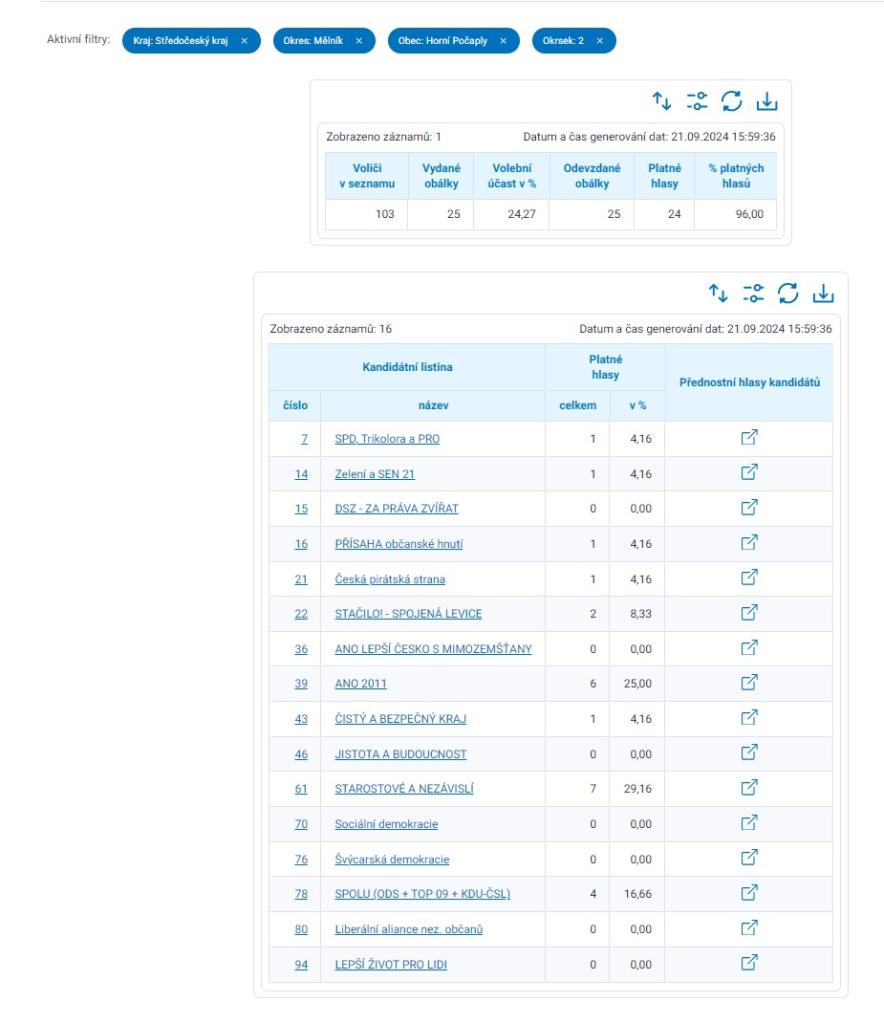Click the sort icon above the summary table
The height and width of the screenshot is (1024, 884).
coord(662,101)
